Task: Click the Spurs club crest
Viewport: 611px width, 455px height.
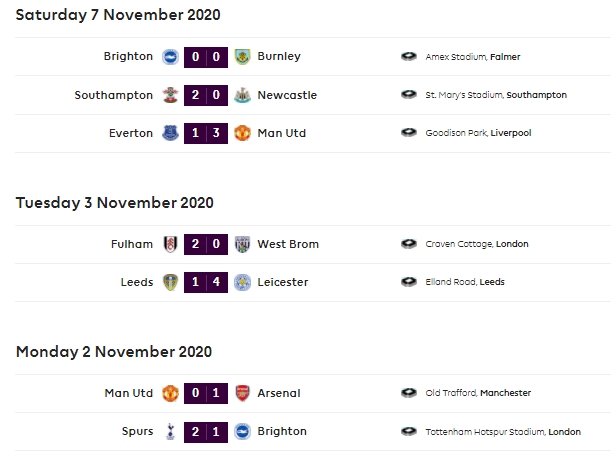Action: tap(172, 431)
